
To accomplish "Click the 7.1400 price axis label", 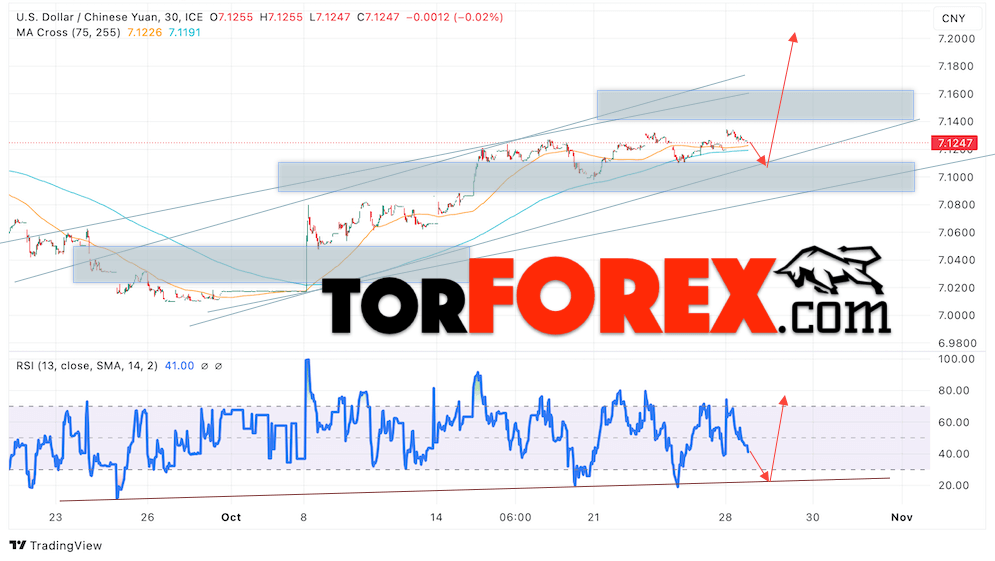I will [956, 121].
